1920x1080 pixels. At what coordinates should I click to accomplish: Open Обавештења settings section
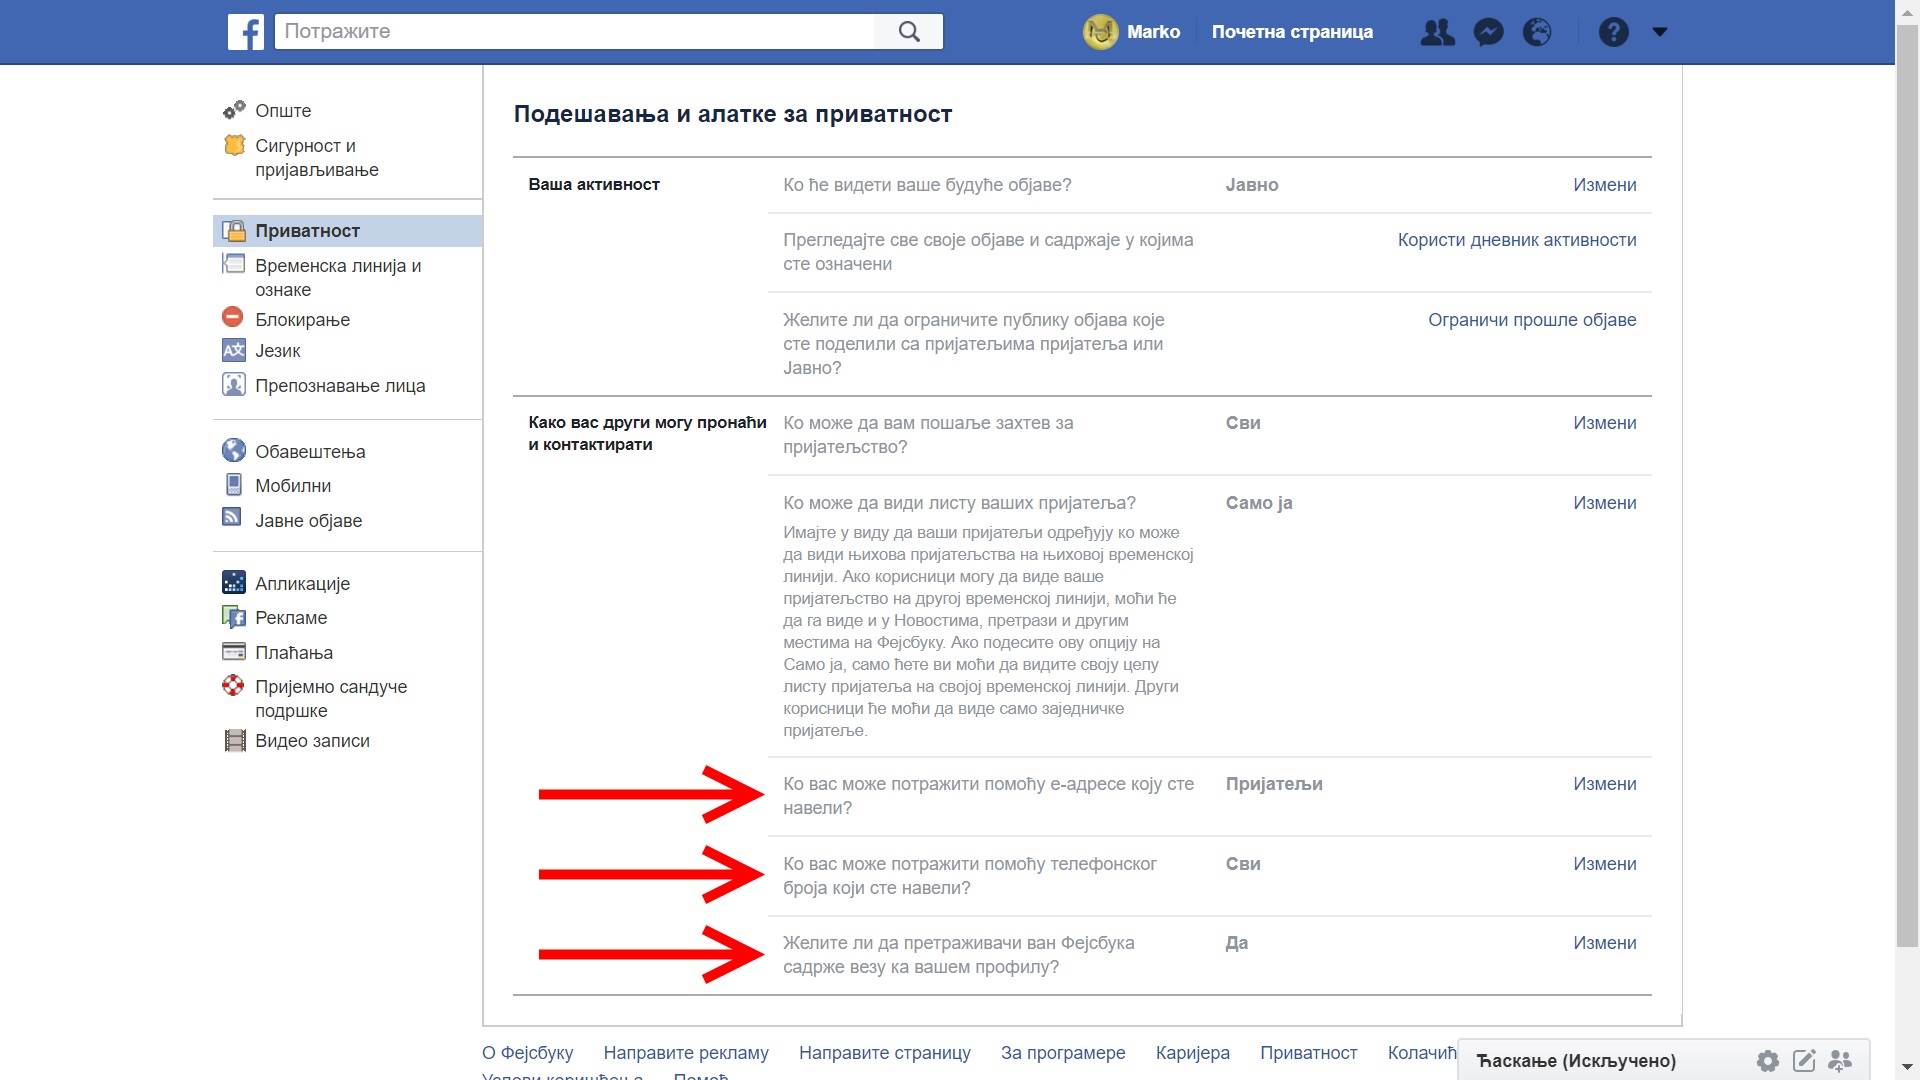coord(310,452)
